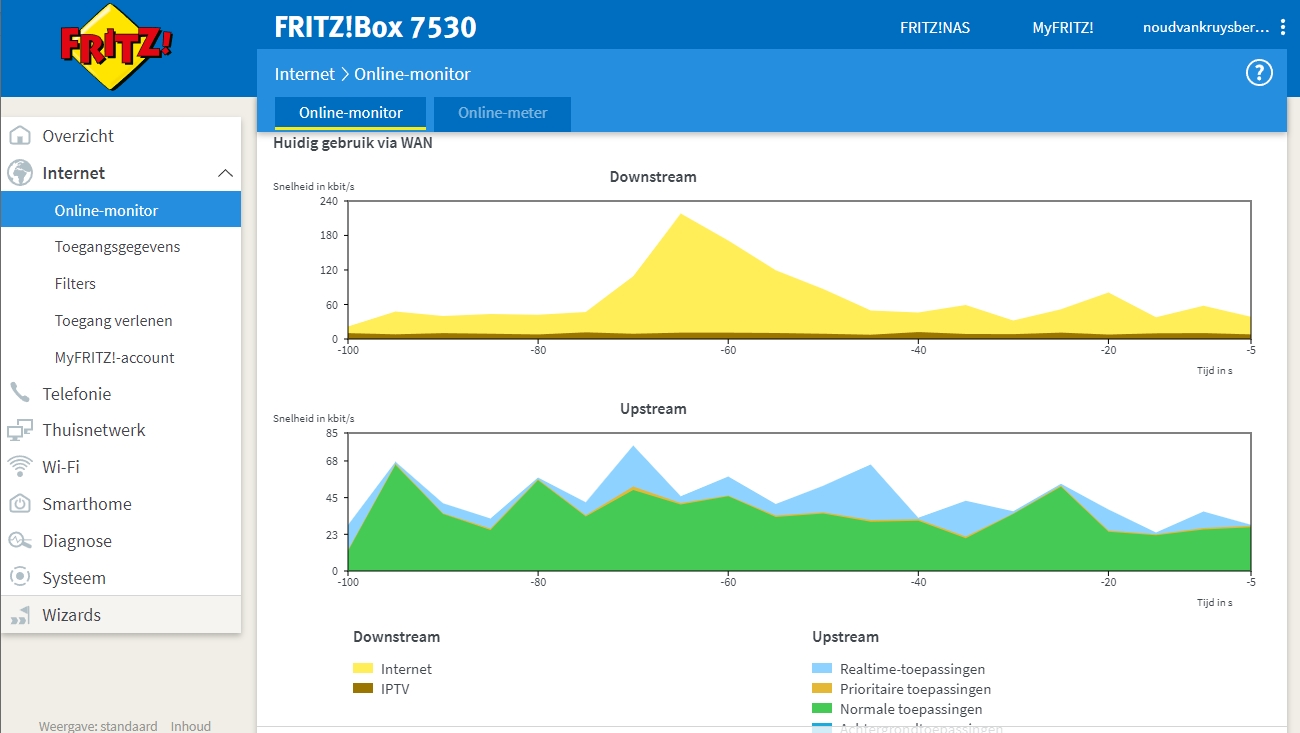Open Overzicht via the home icon
Viewport: 1300px width, 733px height.
(x=20, y=135)
